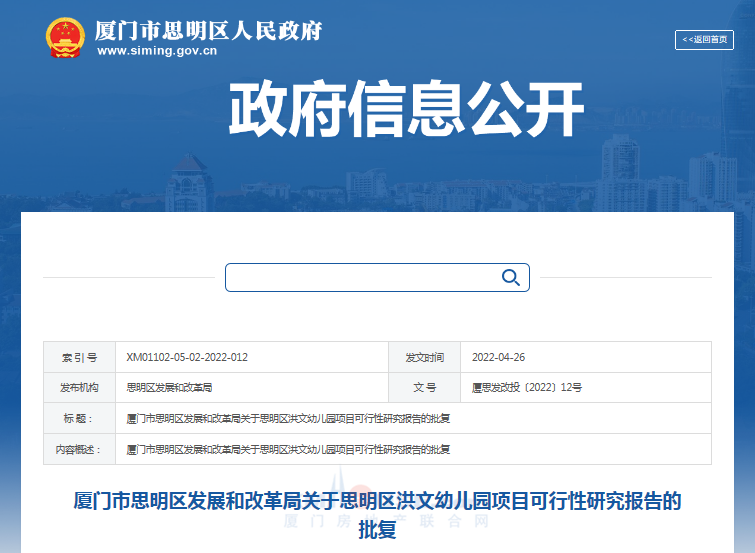Viewport: 755px width, 553px height.
Task: Click the 文号 label cell
Action: (424, 387)
